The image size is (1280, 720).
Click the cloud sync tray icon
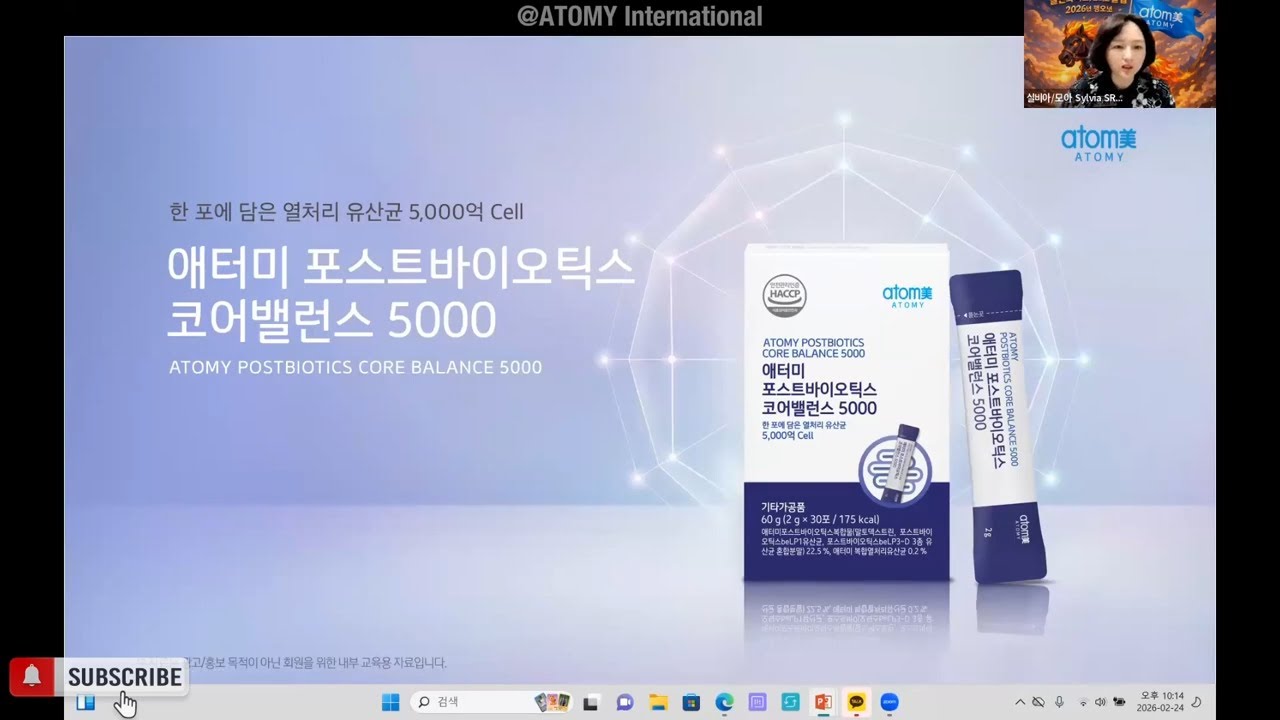pyautogui.click(x=1039, y=702)
